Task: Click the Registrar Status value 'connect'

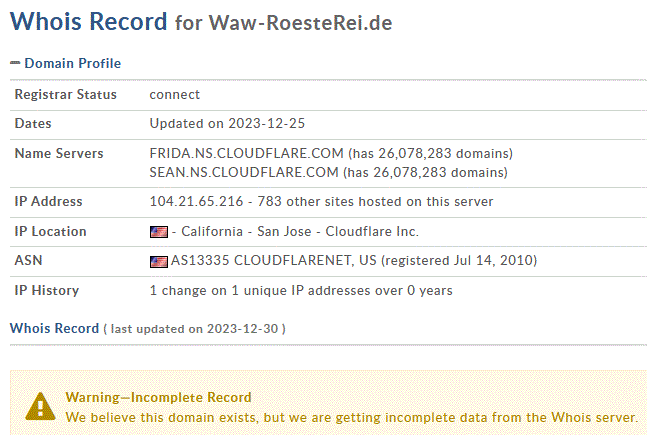Action: [174, 95]
